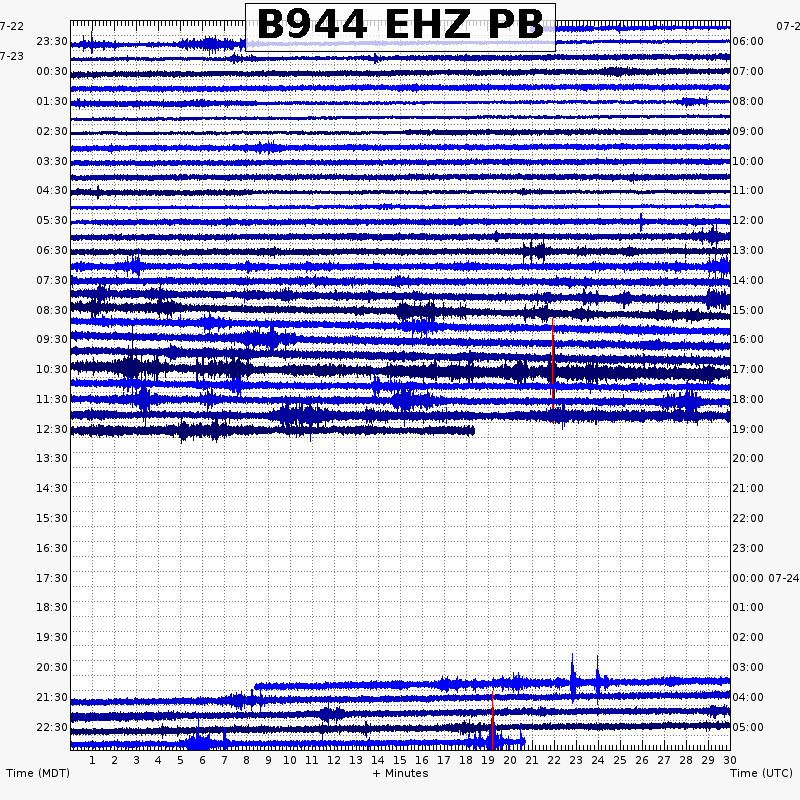800x800 pixels.
Task: Click the 00:00 07-24 UTC date label
Action: tap(765, 579)
